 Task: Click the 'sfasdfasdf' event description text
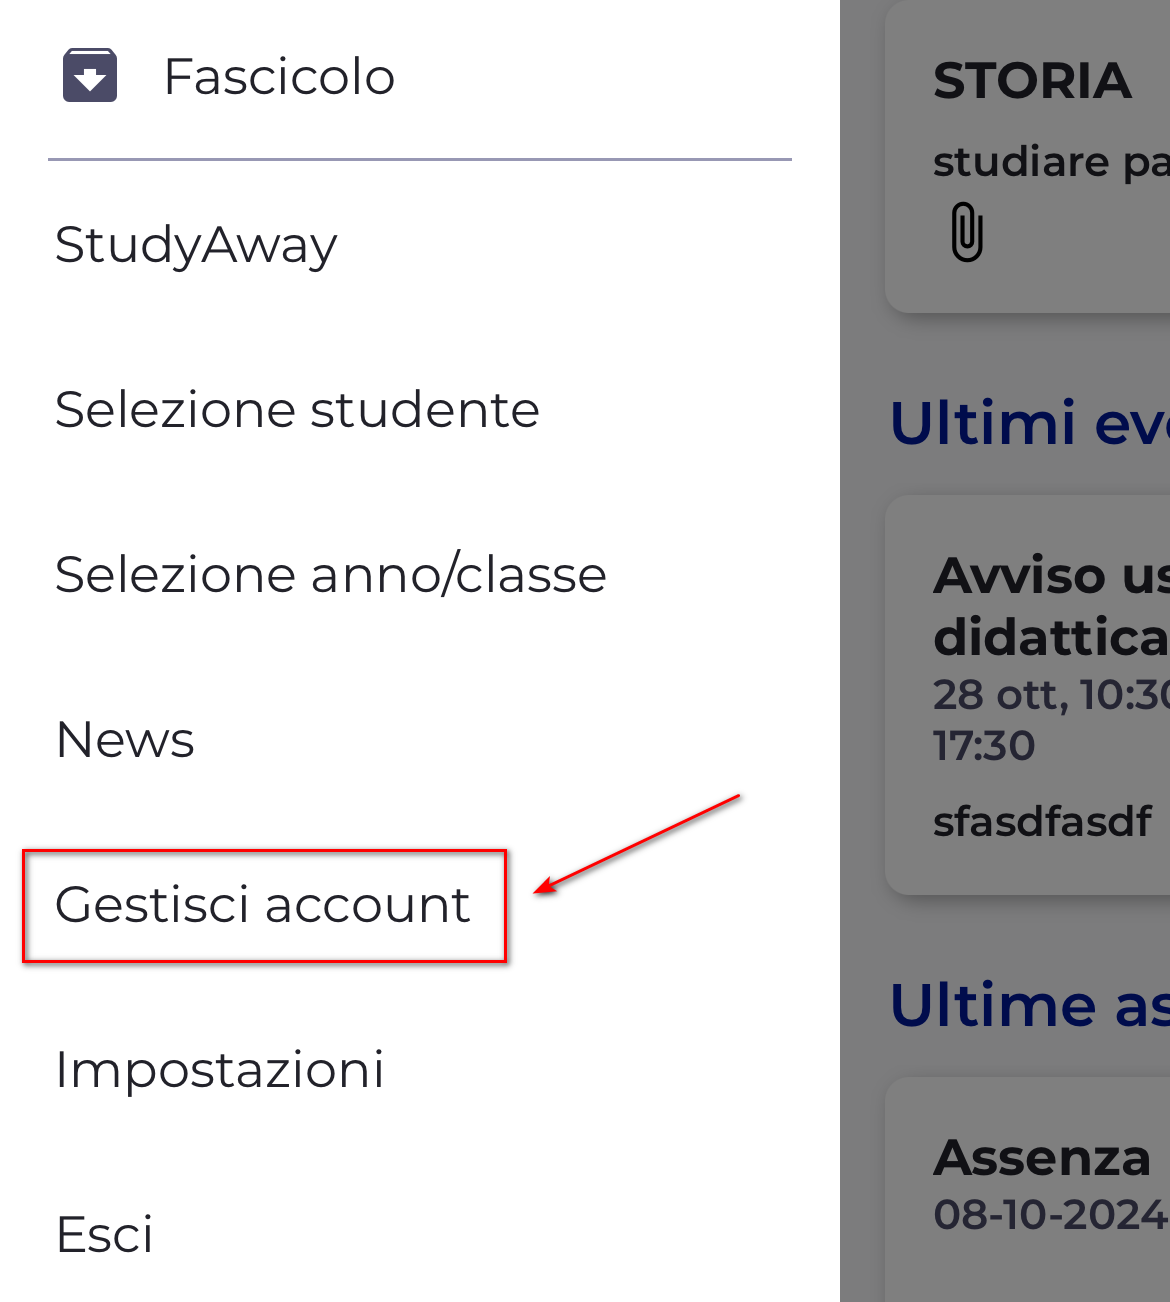1042,821
